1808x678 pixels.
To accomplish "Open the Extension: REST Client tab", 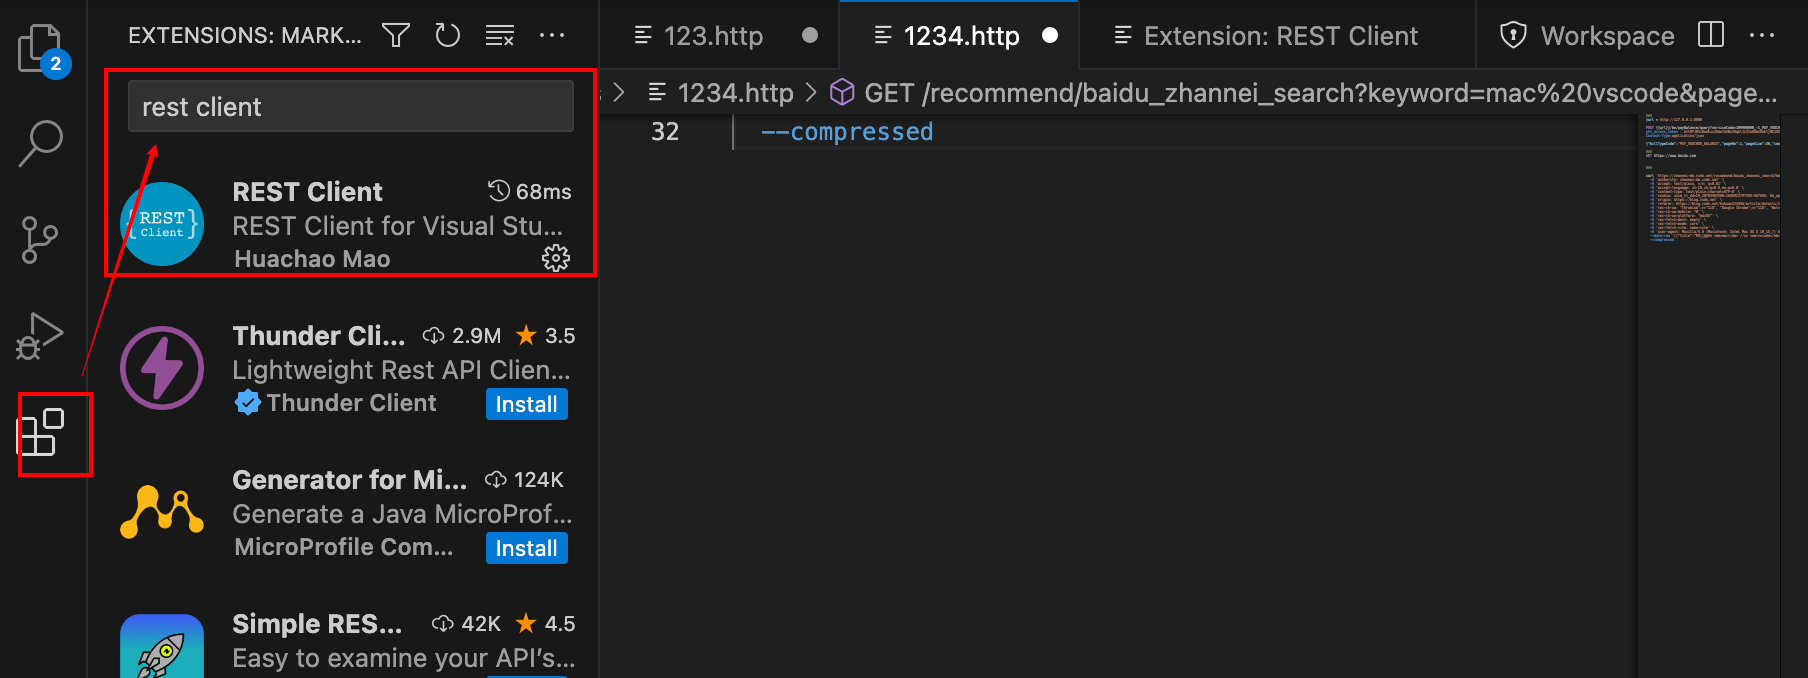I will (x=1266, y=35).
